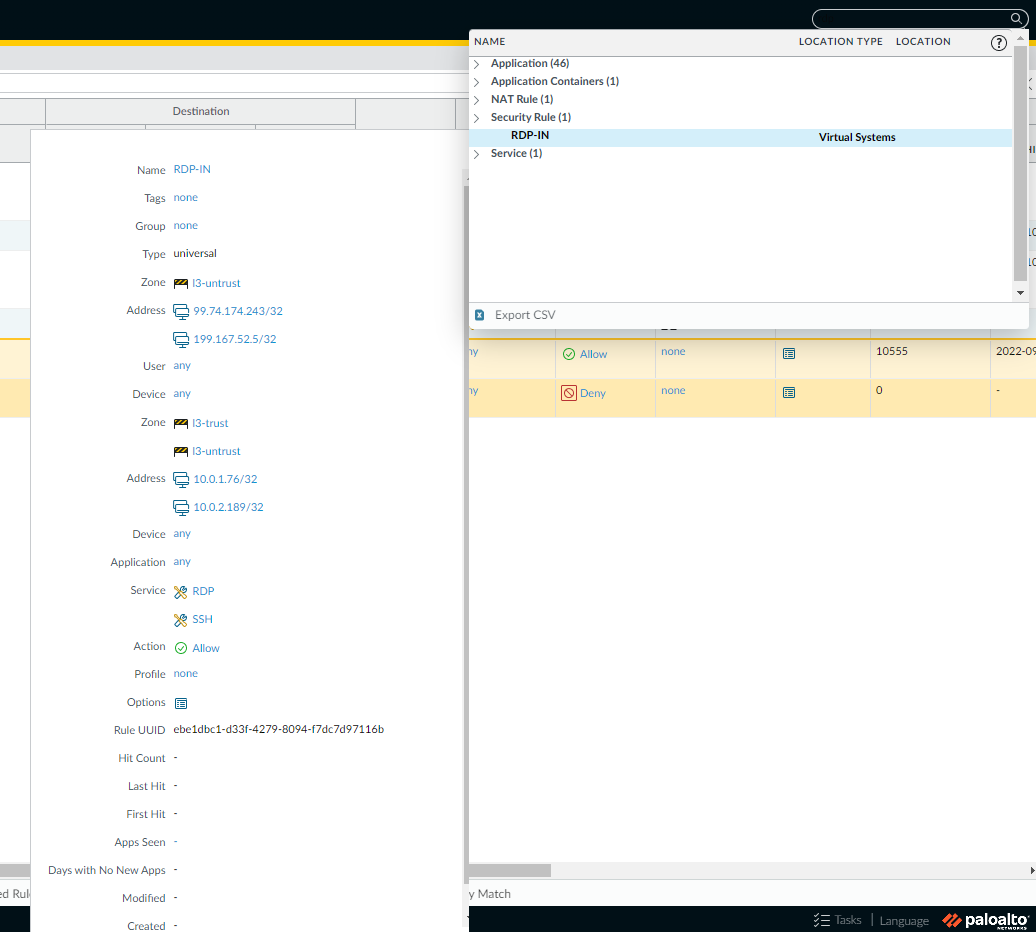Click the search results vertical scrollbar
1036x932 pixels.
(1020, 160)
